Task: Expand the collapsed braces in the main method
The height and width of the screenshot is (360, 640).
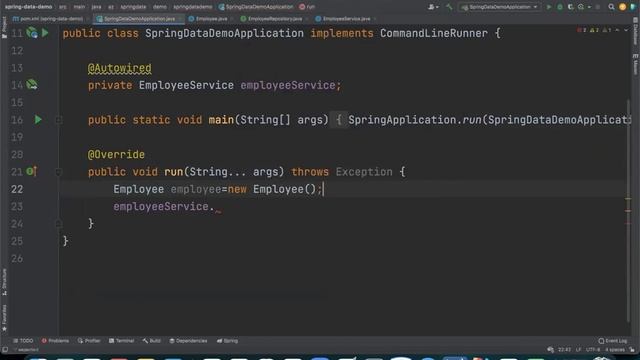Action: pyautogui.click(x=338, y=120)
